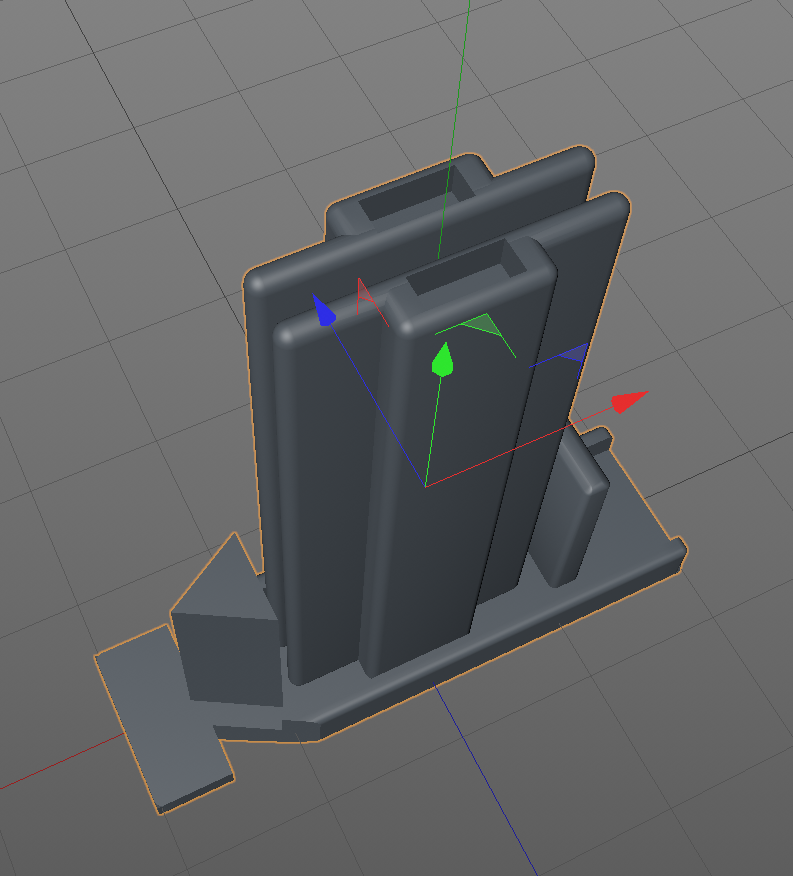Click the red X-axis arrow handle
The height and width of the screenshot is (876, 793).
630,402
